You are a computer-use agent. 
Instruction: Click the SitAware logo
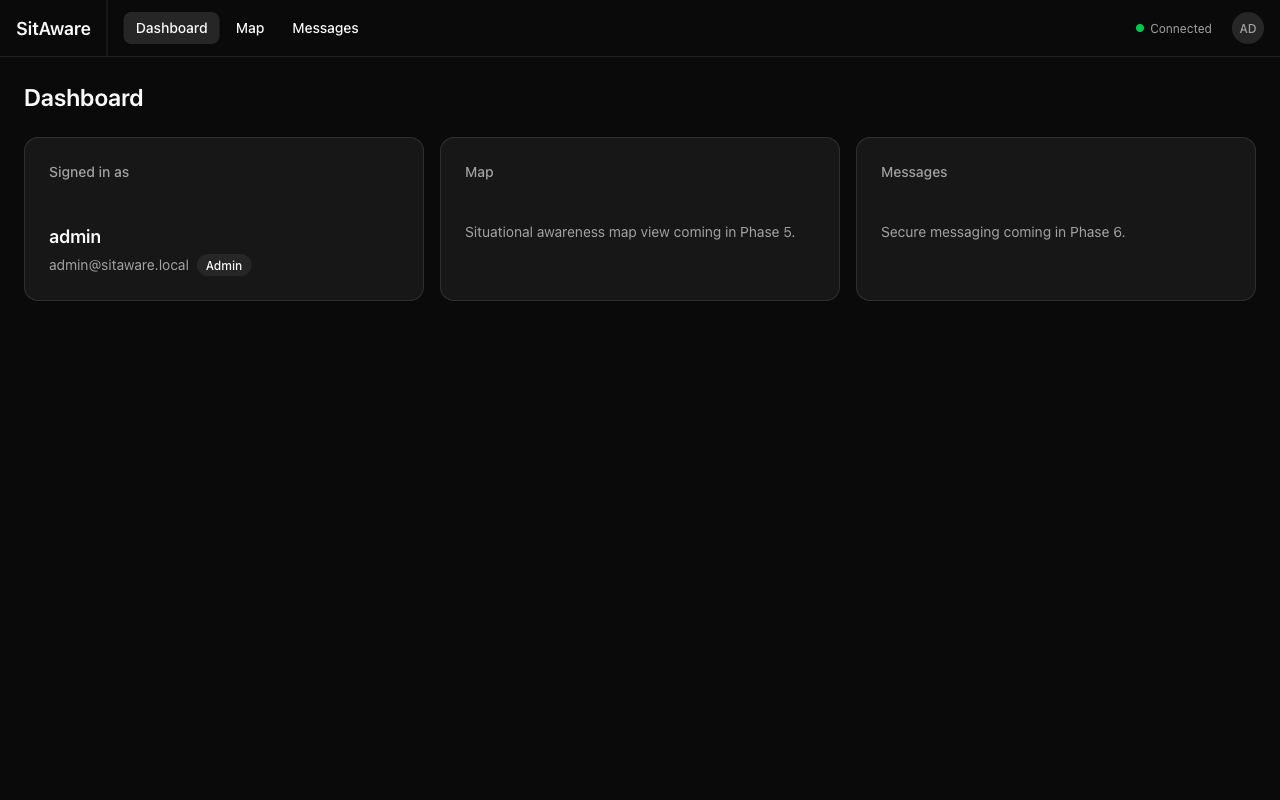[x=53, y=28]
